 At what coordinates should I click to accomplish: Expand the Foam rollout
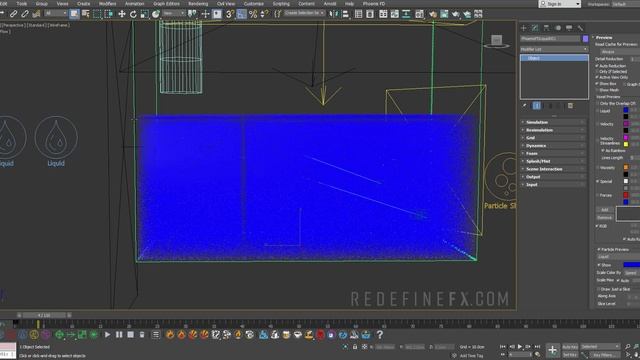coord(553,153)
